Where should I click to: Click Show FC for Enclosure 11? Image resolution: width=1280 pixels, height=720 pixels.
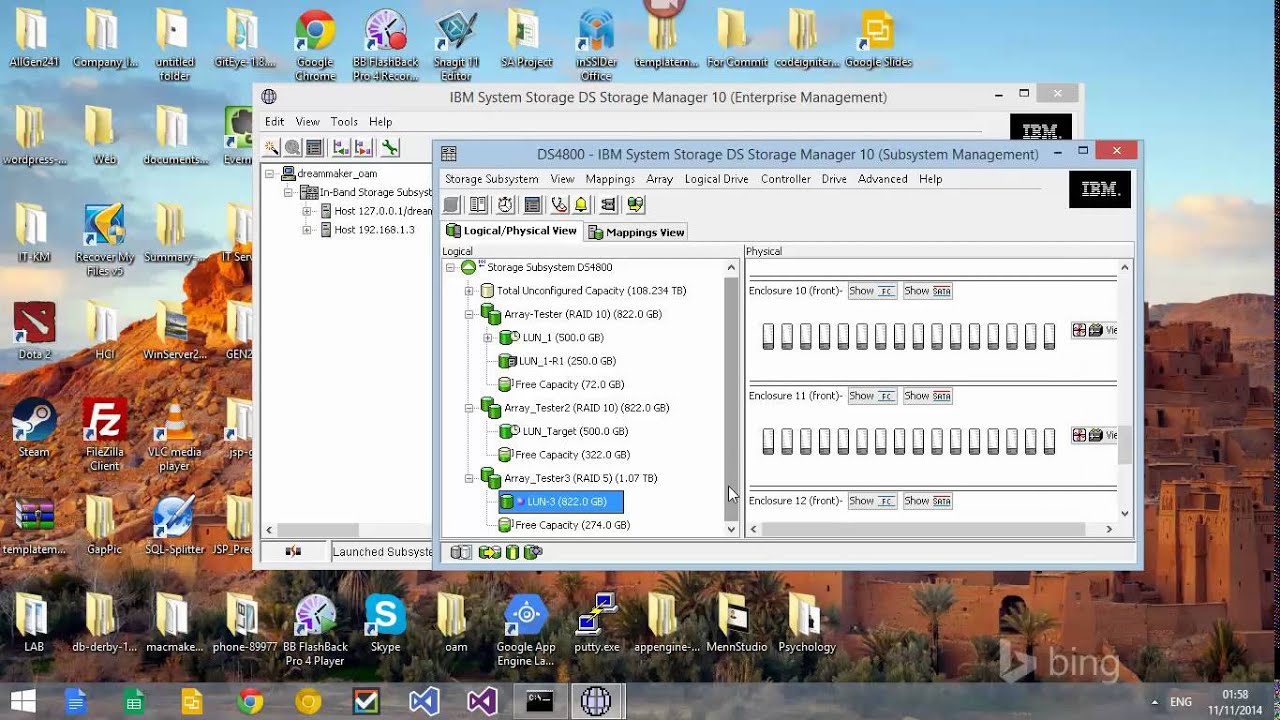[872, 396]
